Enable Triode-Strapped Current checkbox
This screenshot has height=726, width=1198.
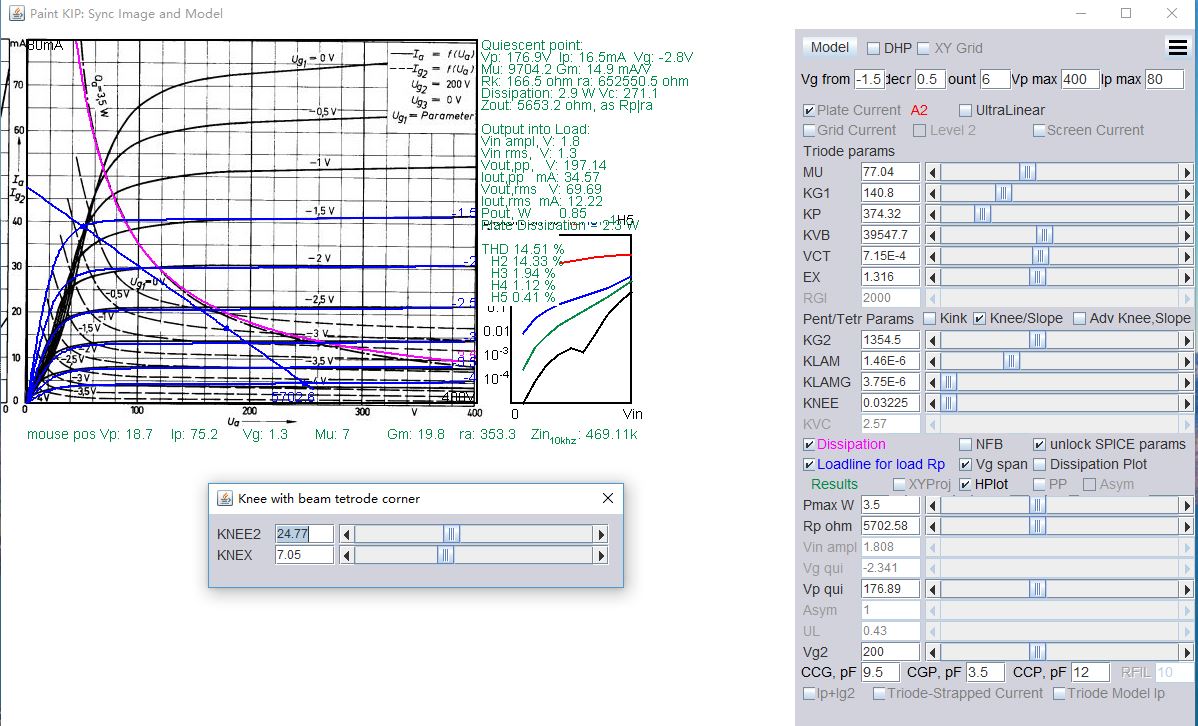(x=879, y=693)
